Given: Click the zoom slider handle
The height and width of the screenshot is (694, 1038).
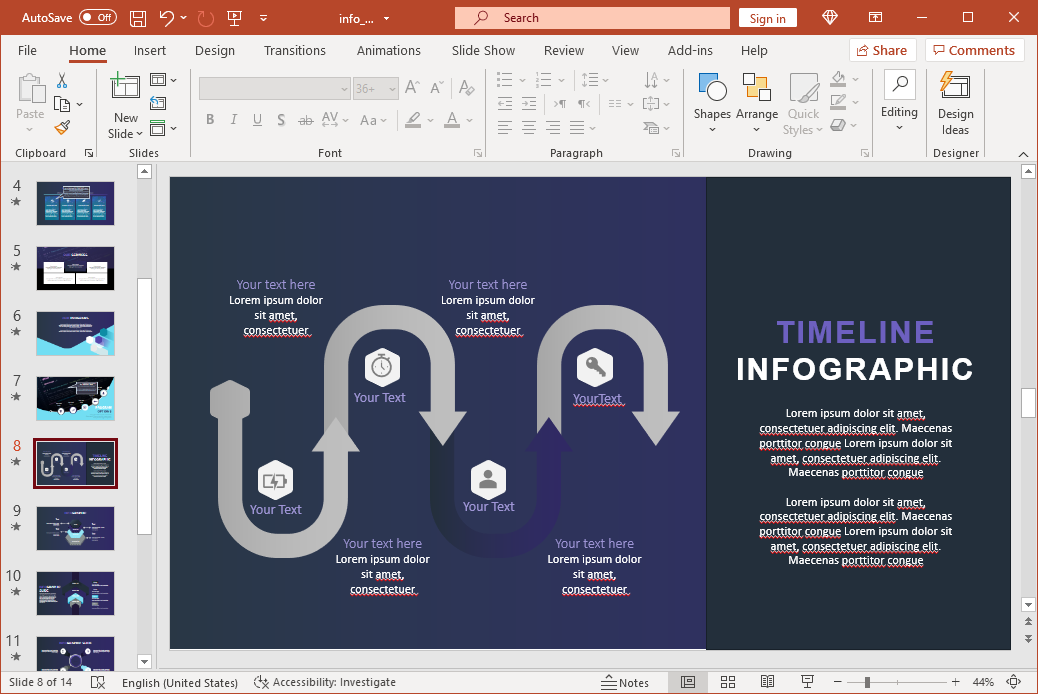Looking at the screenshot, I should pyautogui.click(x=867, y=682).
